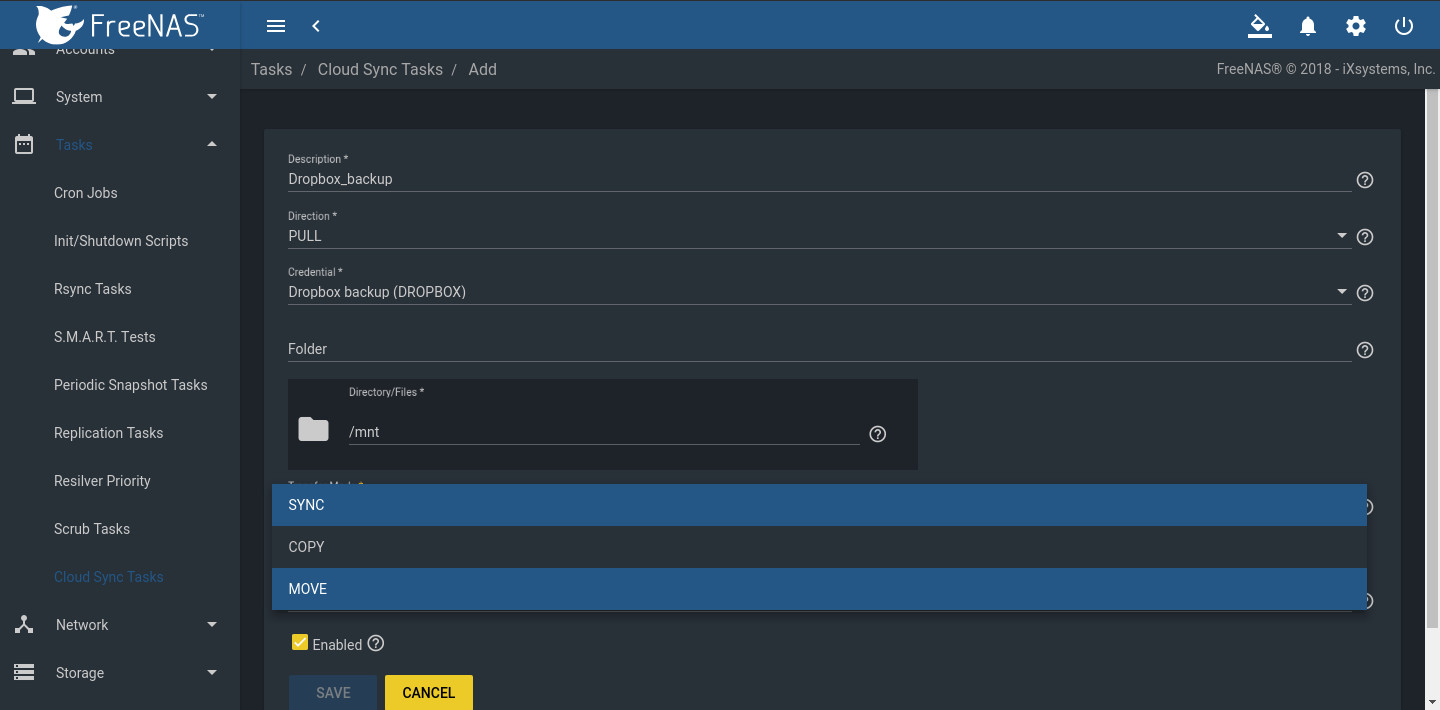Click the Directory/Files field showing /mnt
Screen dimensions: 1440x710
click(604, 433)
